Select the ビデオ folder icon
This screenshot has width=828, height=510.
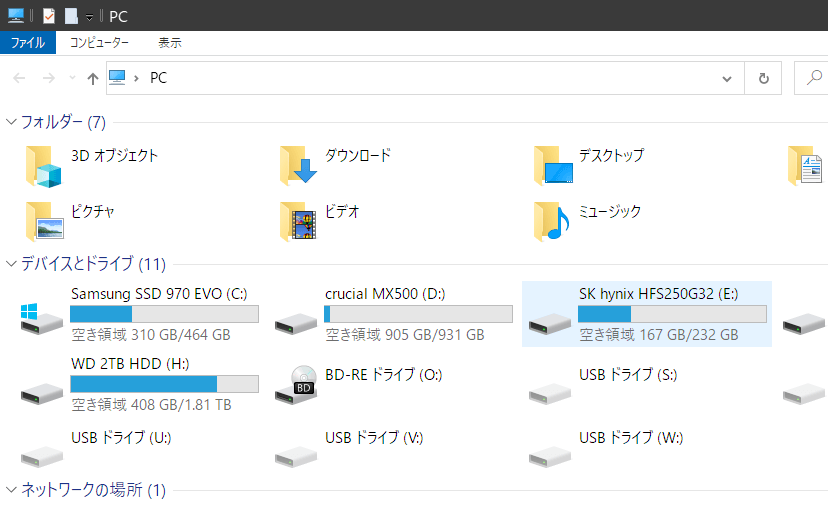pos(298,221)
